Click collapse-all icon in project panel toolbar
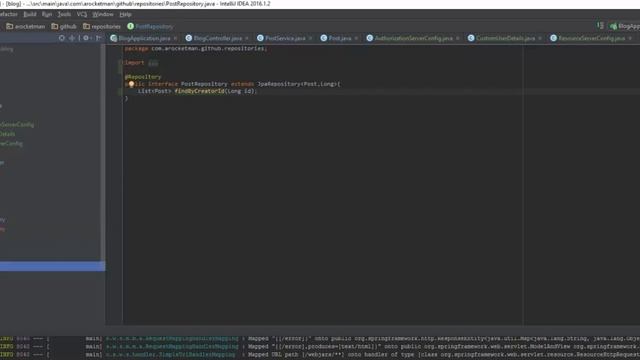The width and height of the screenshot is (640, 360). coord(72,38)
